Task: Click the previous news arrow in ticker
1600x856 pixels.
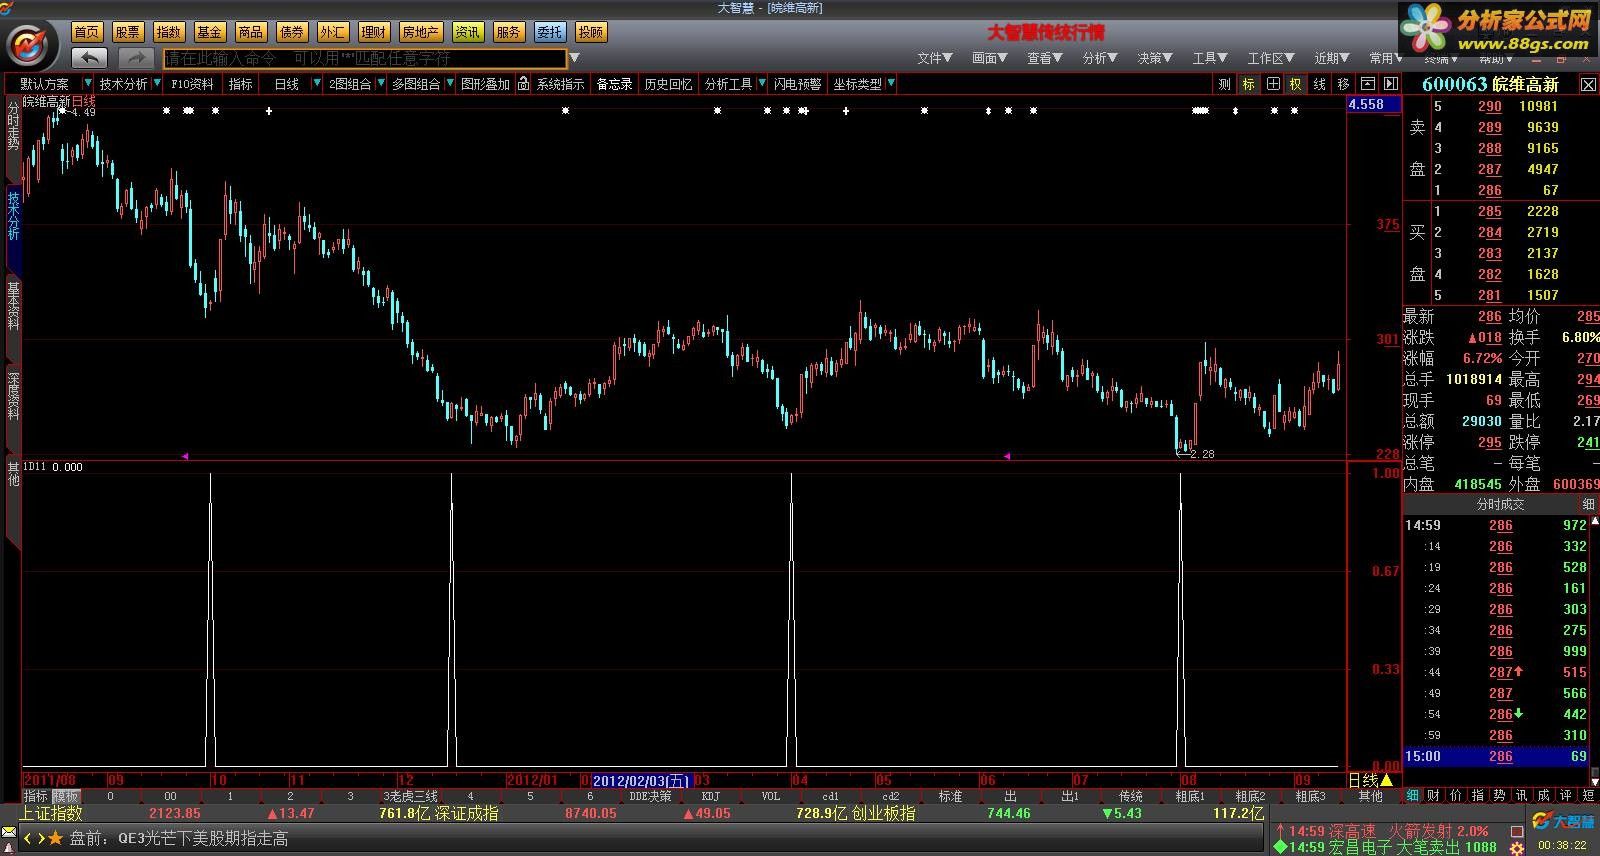Action: click(28, 838)
